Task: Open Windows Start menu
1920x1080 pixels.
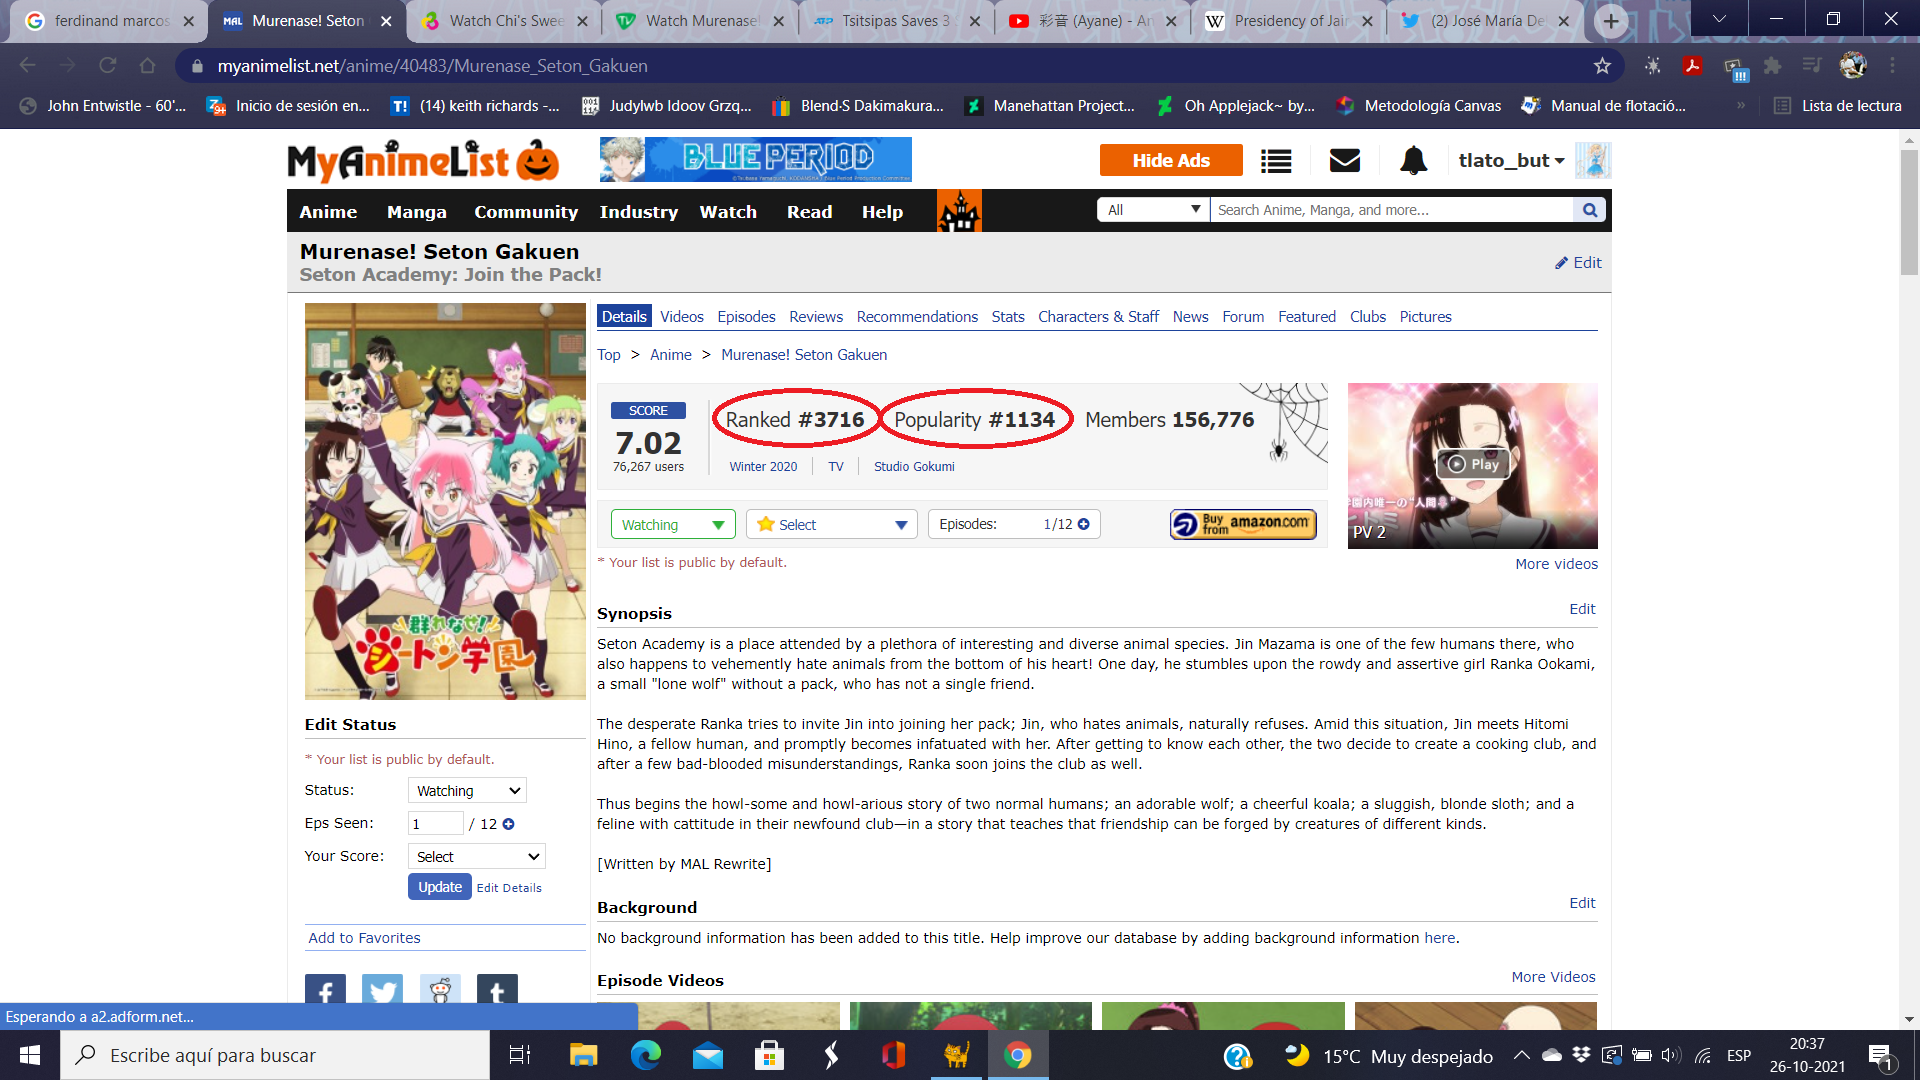Action: [30, 1055]
